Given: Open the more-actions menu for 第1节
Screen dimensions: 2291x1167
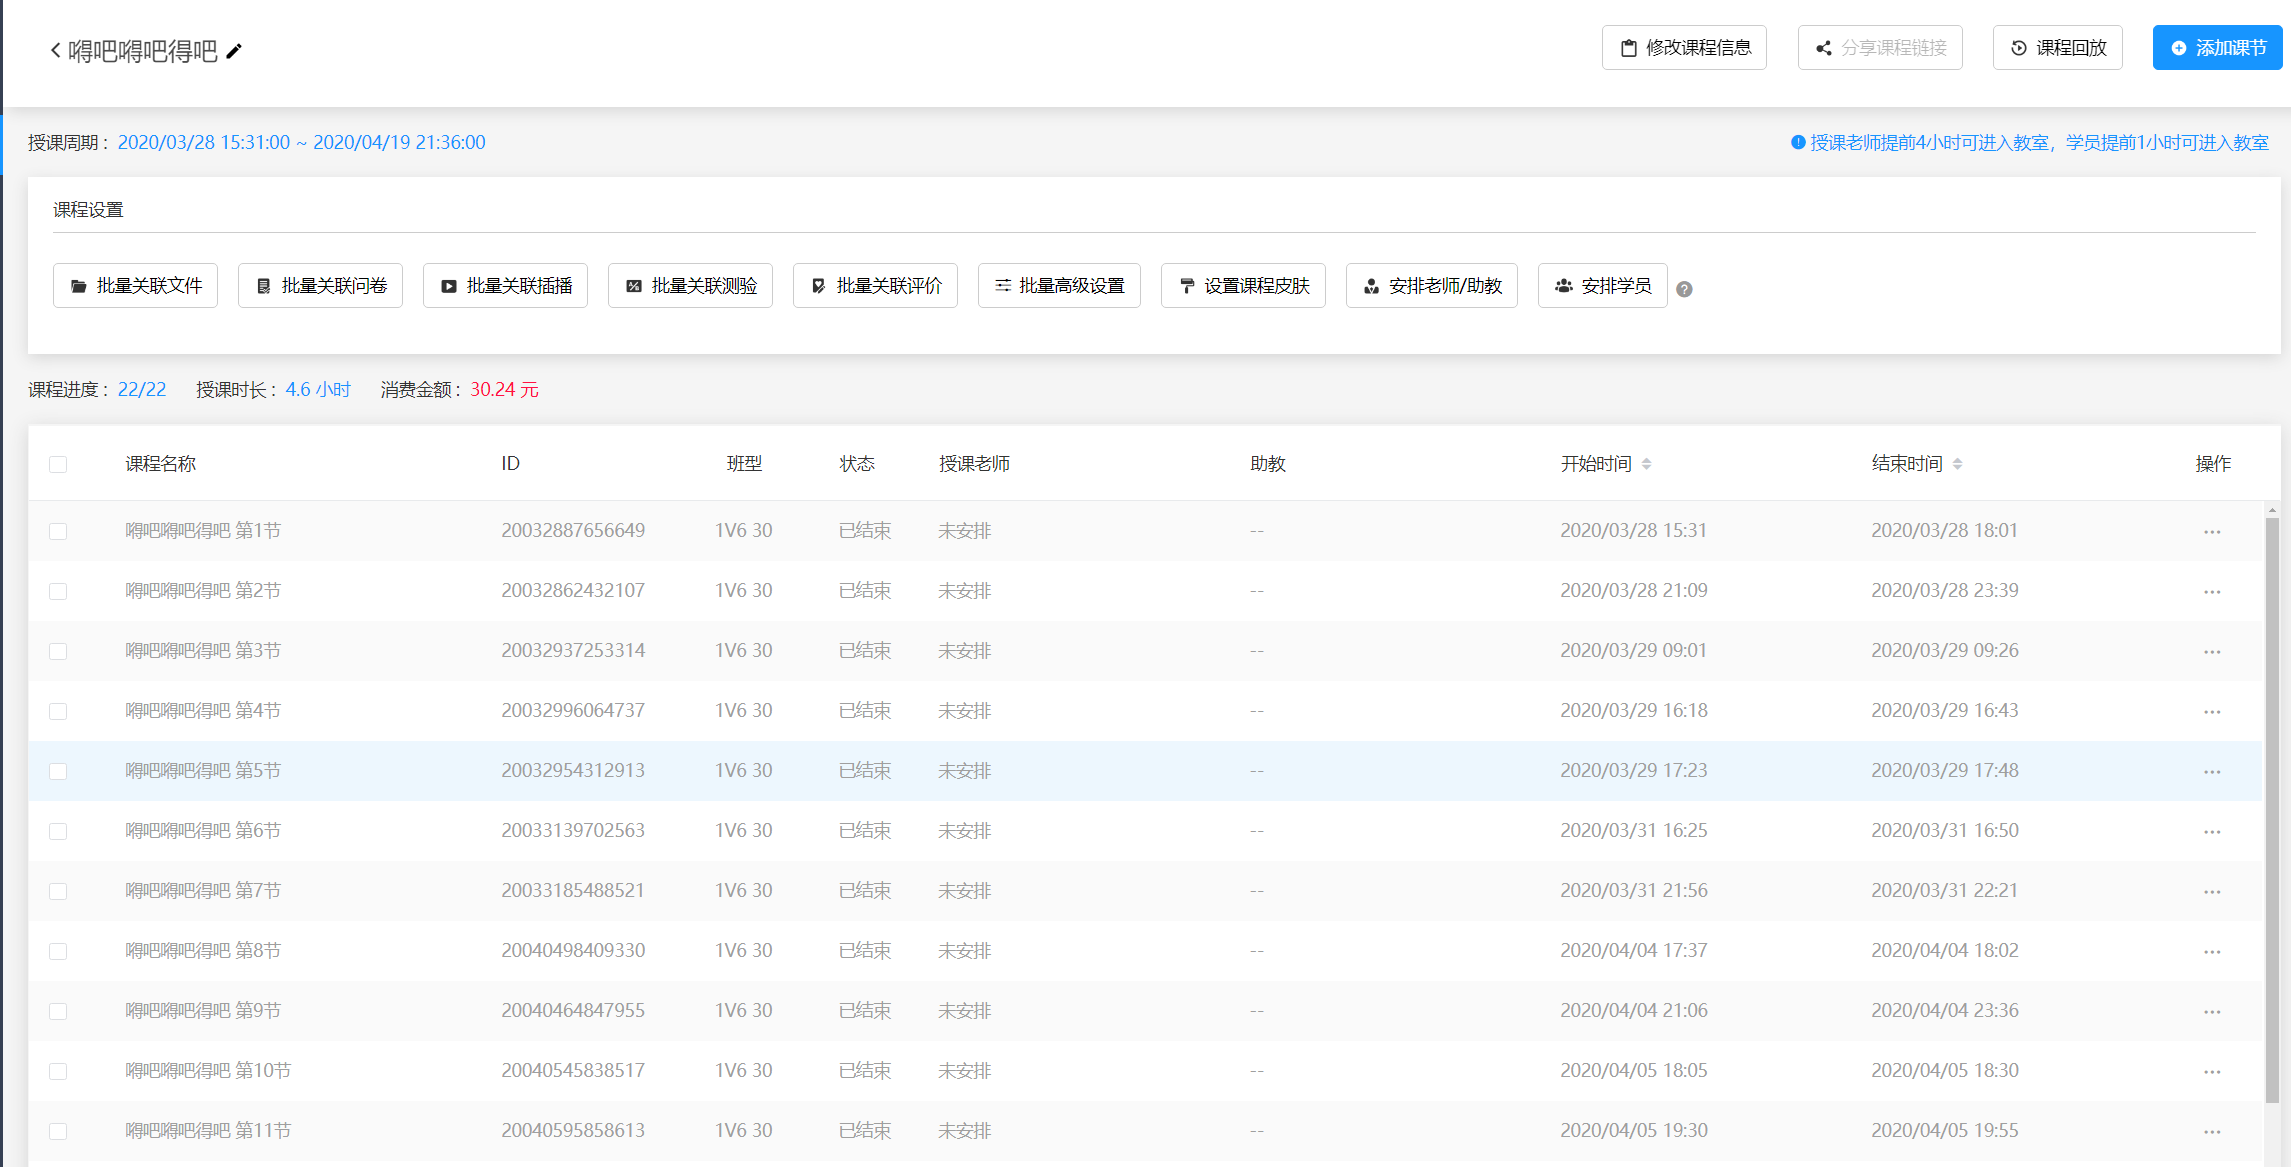Looking at the screenshot, I should click(x=2212, y=532).
